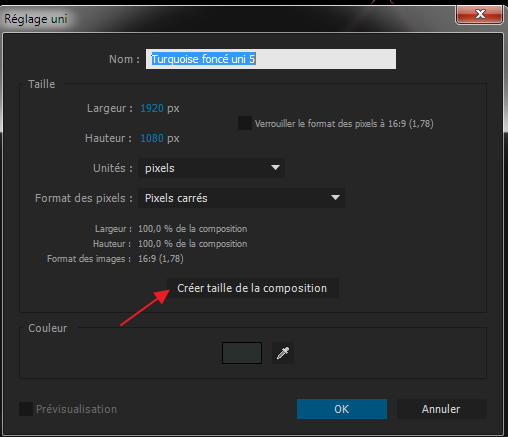Viewport: 508px width, 437px height.
Task: Select the Largeur value 1920
Action: coord(152,108)
